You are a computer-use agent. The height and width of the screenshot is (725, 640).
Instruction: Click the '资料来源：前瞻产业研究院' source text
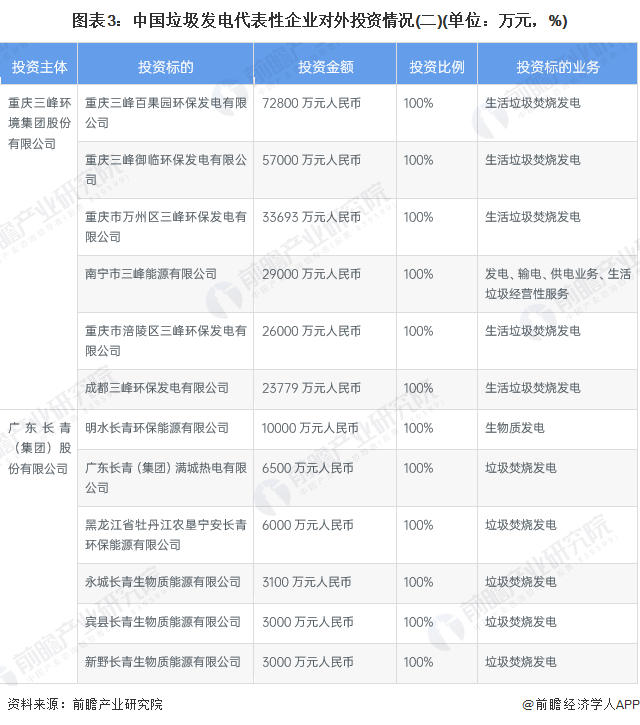(x=85, y=704)
